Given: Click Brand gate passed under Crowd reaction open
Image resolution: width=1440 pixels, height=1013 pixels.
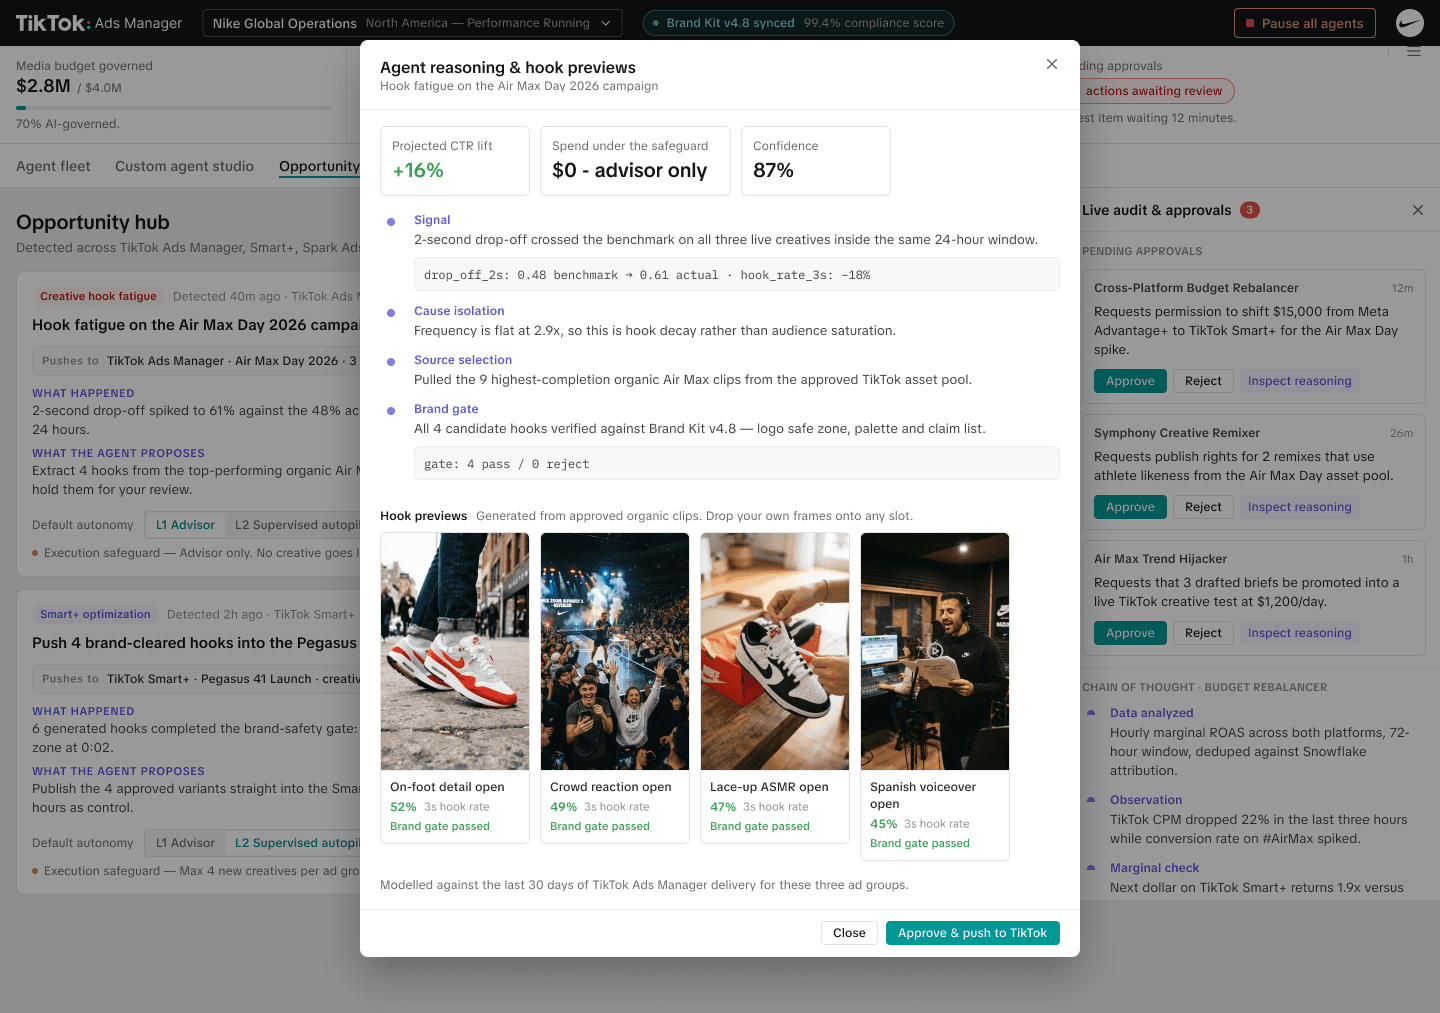Looking at the screenshot, I should coord(600,826).
